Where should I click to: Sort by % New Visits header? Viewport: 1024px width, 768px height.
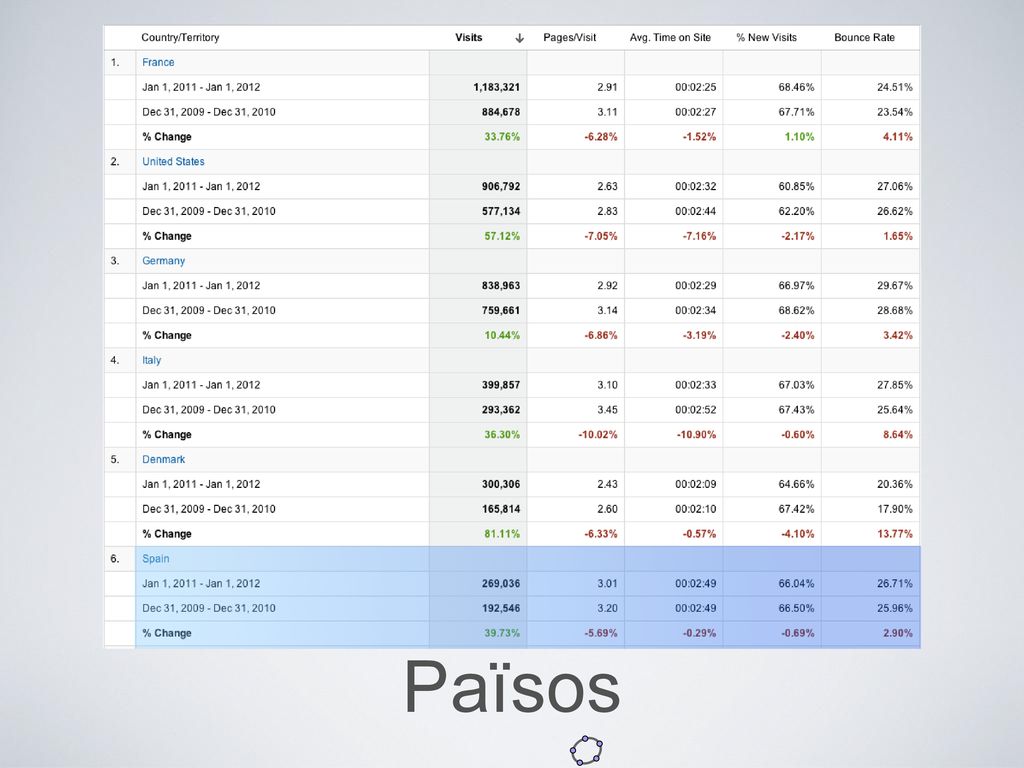[x=767, y=37]
